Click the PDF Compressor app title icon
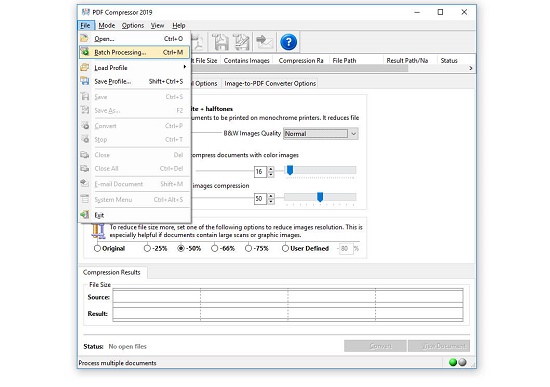 pyautogui.click(x=85, y=12)
